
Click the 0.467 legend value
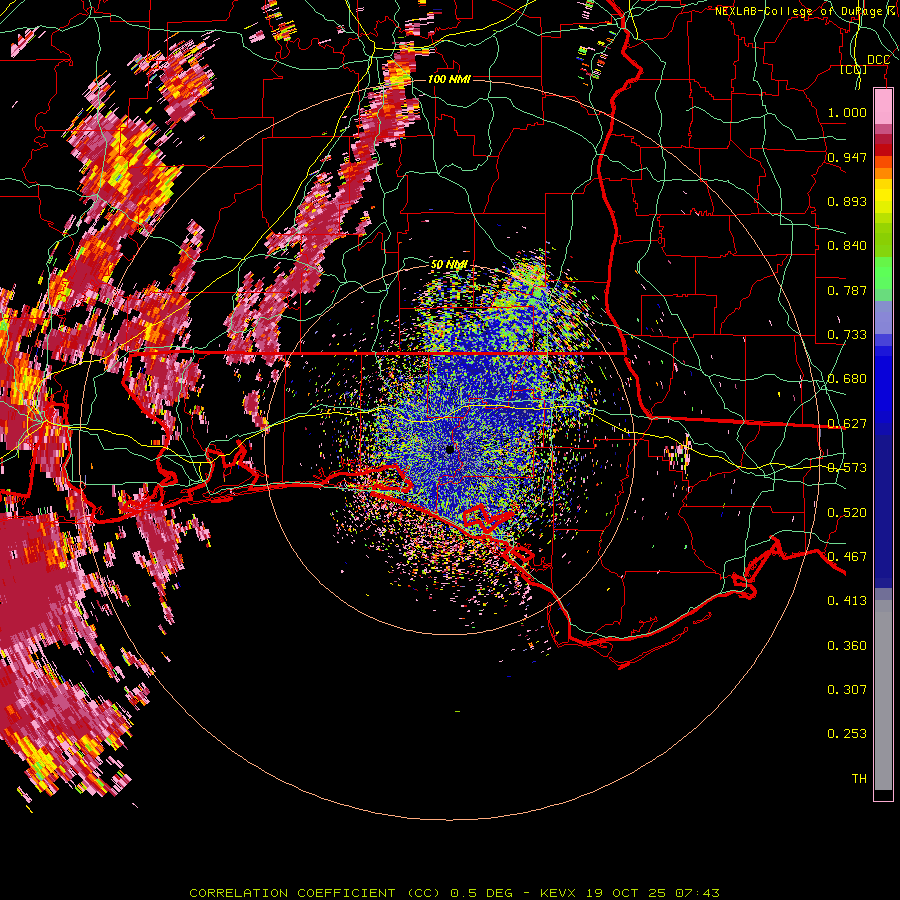coord(847,556)
